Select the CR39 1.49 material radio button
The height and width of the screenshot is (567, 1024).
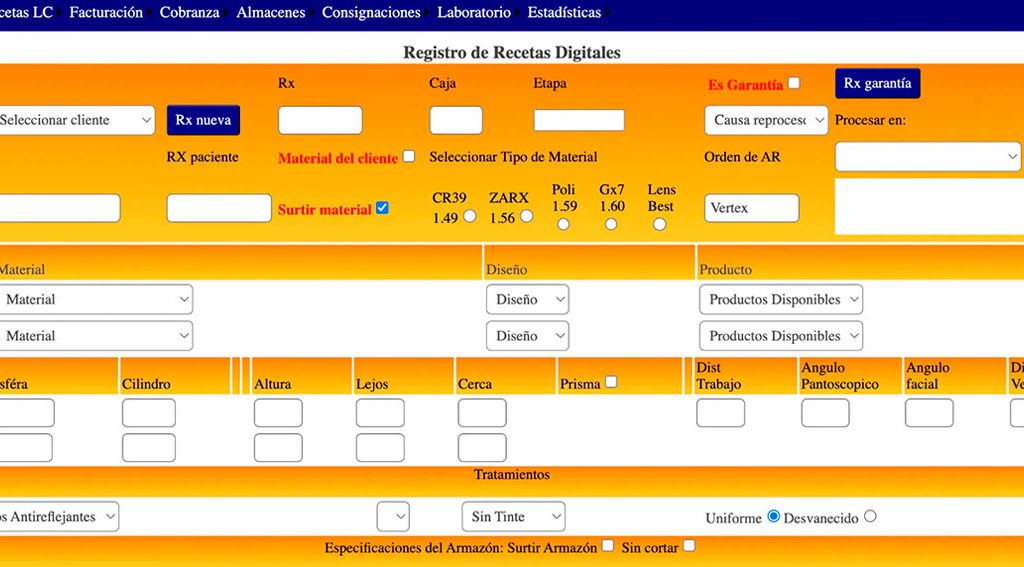(469, 217)
